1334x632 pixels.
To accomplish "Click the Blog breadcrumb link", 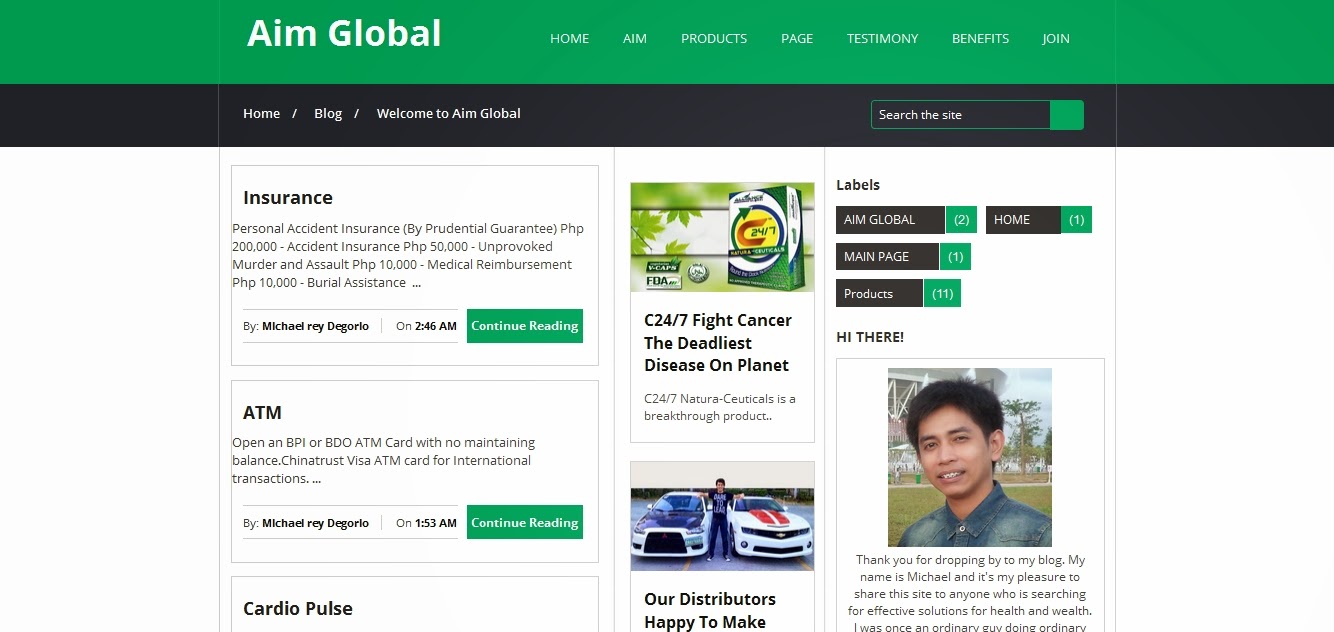I will pyautogui.click(x=328, y=113).
